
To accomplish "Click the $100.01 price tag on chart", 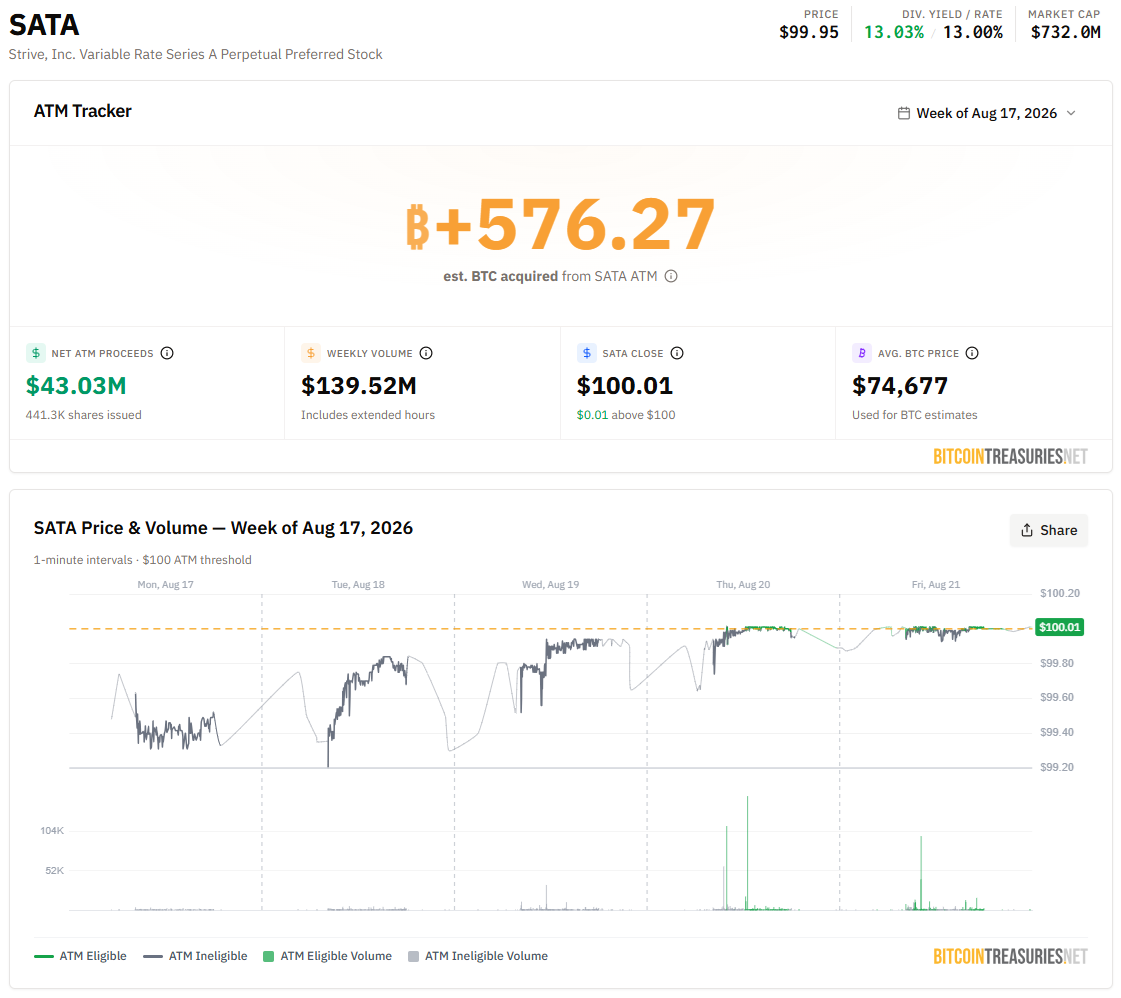I will point(1060,627).
